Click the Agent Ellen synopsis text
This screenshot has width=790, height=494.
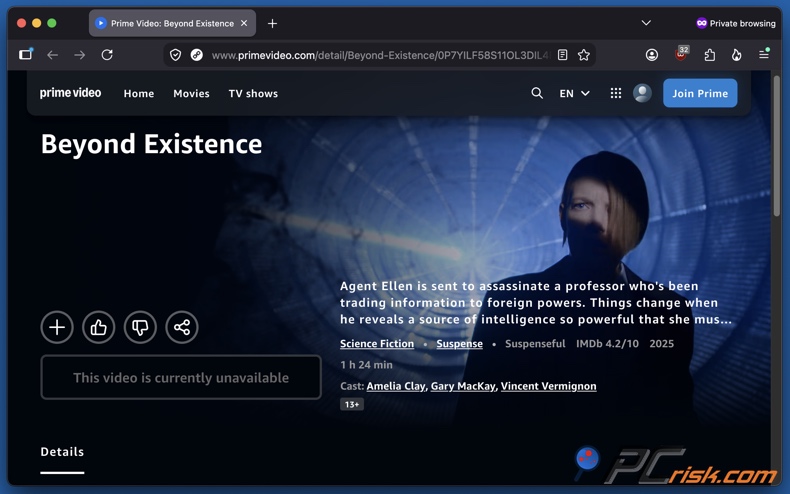(x=536, y=303)
